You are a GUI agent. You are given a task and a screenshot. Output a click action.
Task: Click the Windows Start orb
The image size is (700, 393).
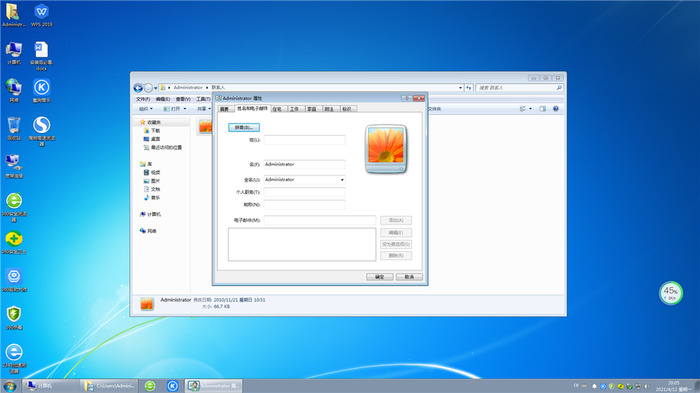[x=9, y=386]
